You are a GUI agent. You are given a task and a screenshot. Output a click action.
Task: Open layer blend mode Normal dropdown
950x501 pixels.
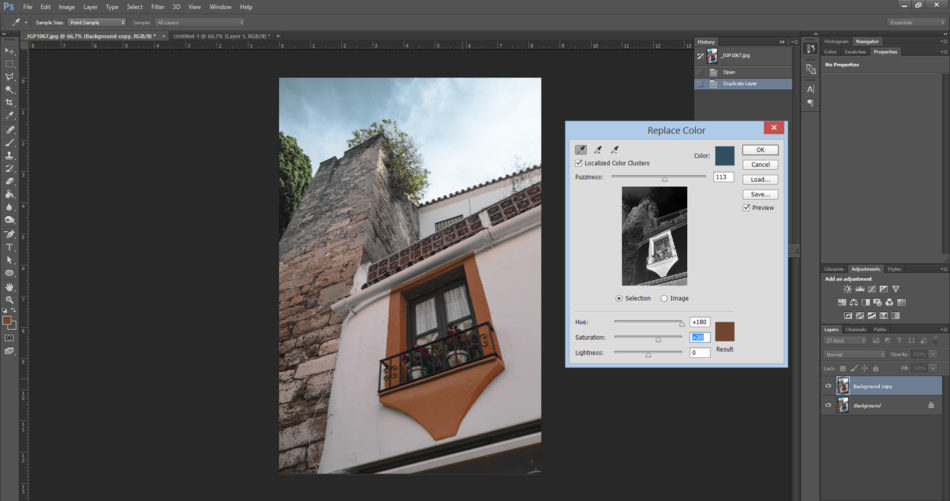click(854, 354)
